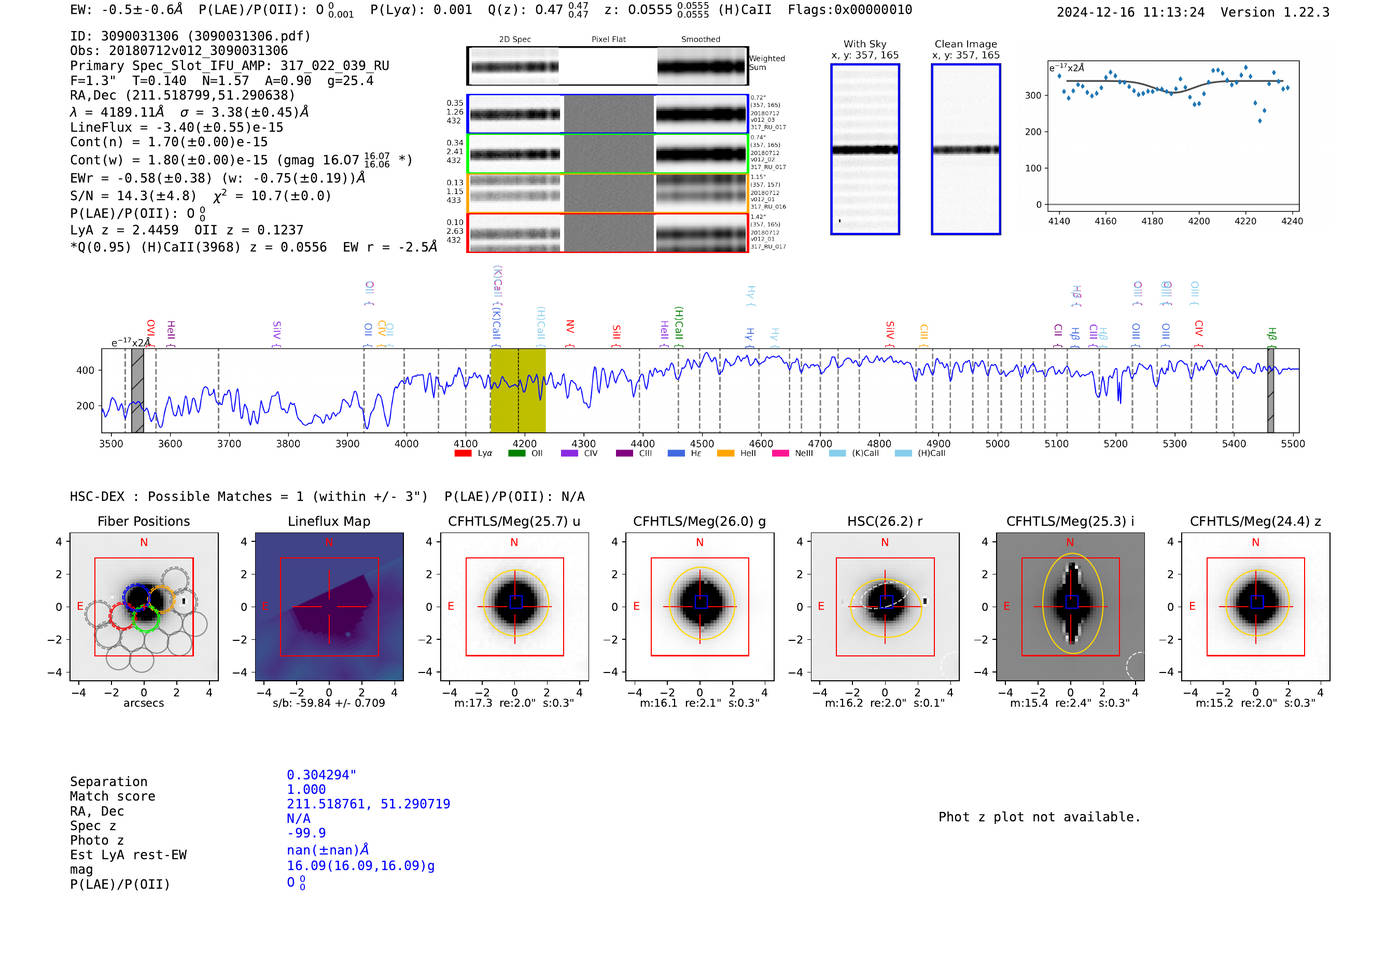Open the Fiber Positions panel
1400x953 pixels.
tap(143, 607)
